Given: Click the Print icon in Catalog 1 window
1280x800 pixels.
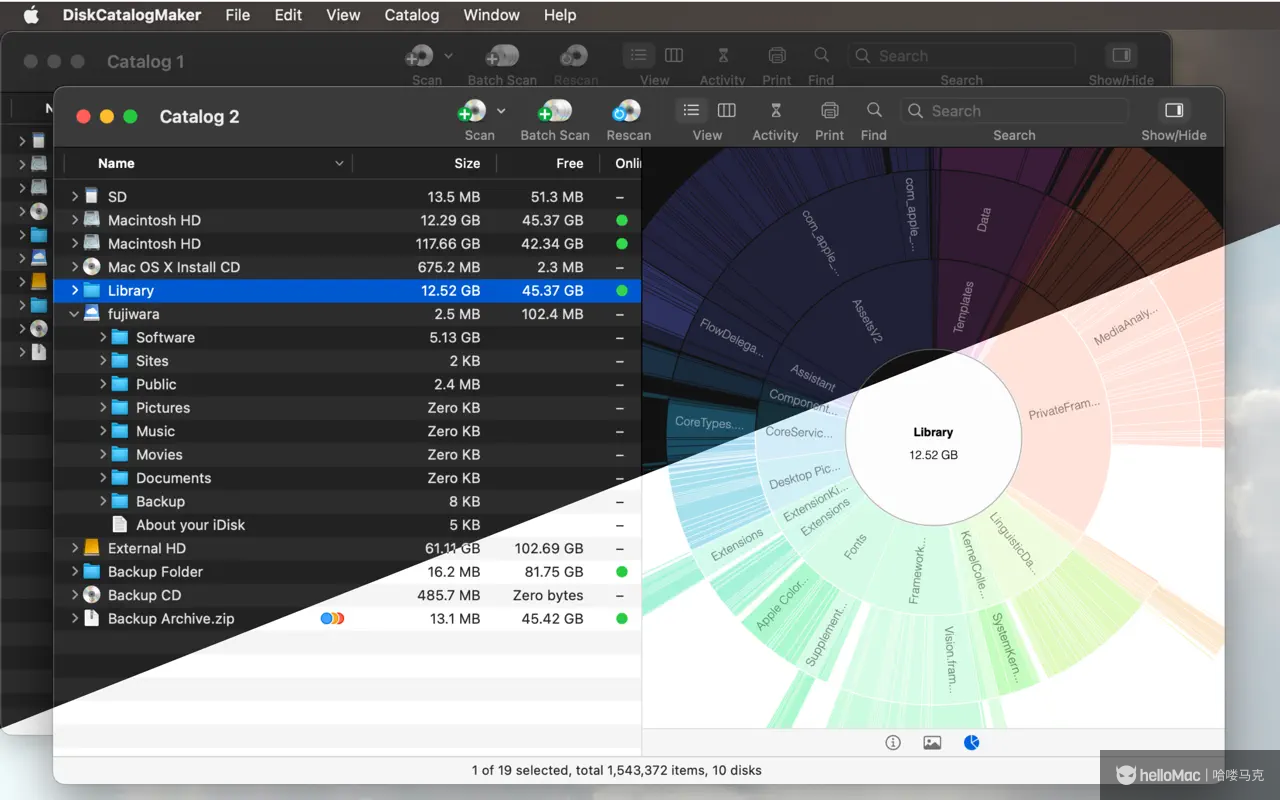Looking at the screenshot, I should pos(777,56).
